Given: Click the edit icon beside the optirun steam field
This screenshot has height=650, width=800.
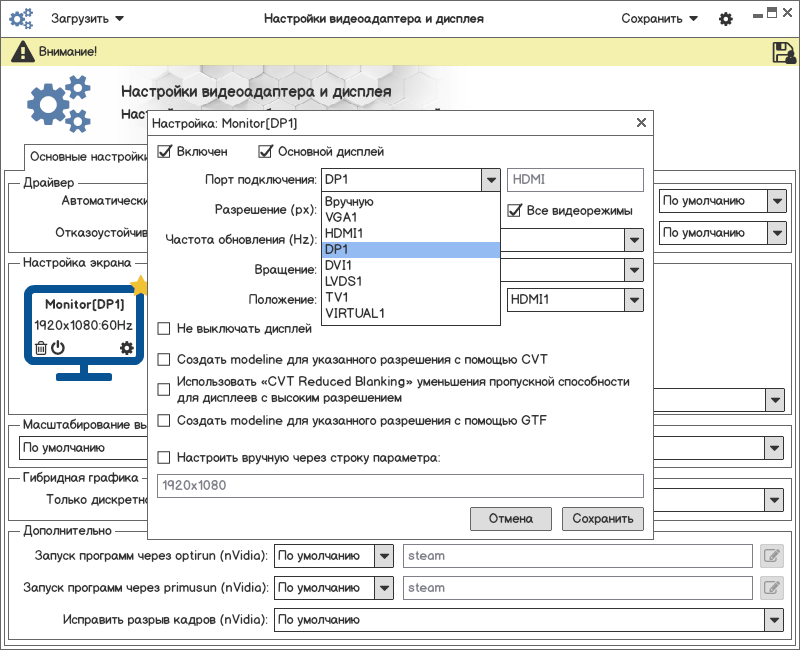Looking at the screenshot, I should click(770, 556).
